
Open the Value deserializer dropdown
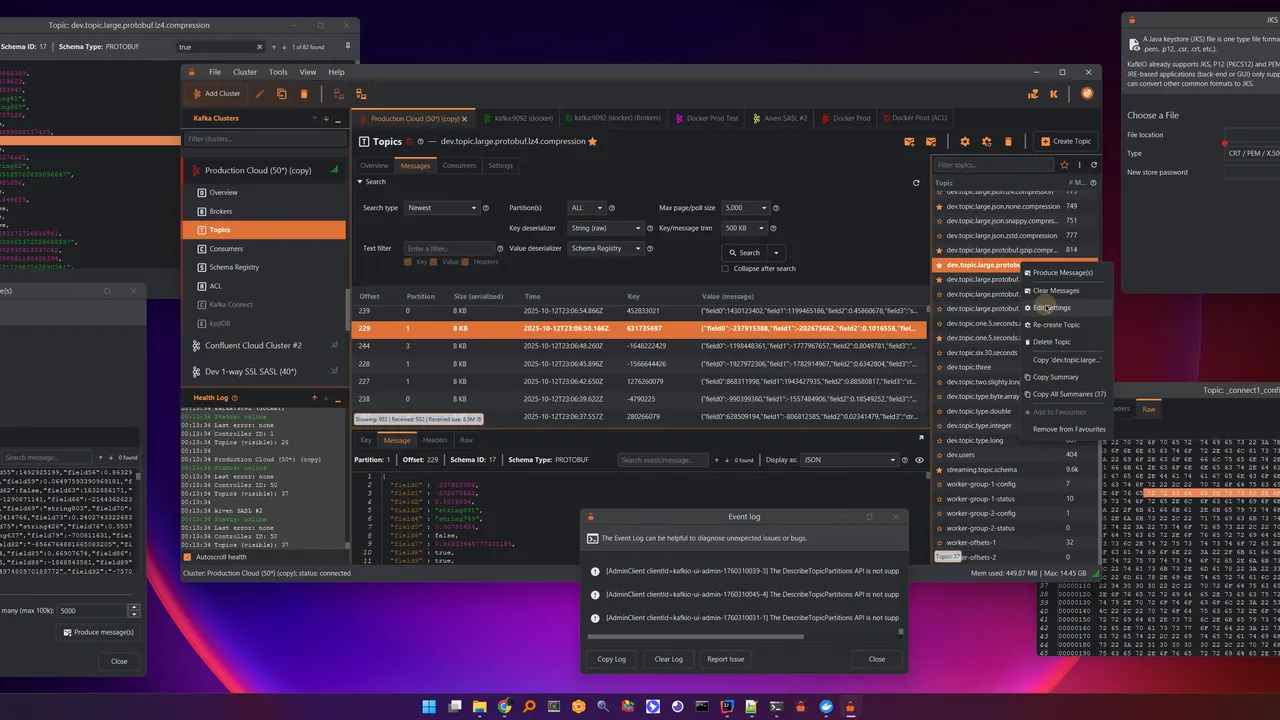605,248
